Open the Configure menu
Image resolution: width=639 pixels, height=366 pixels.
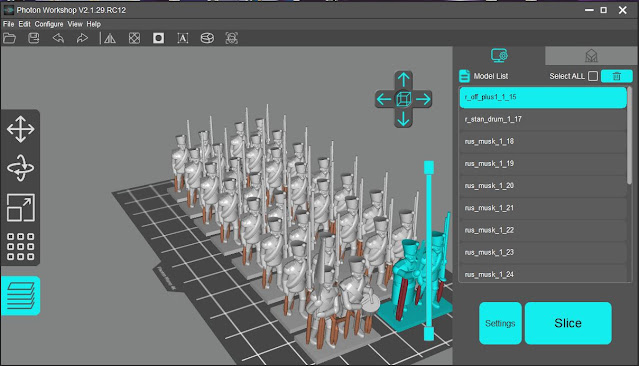coord(49,24)
